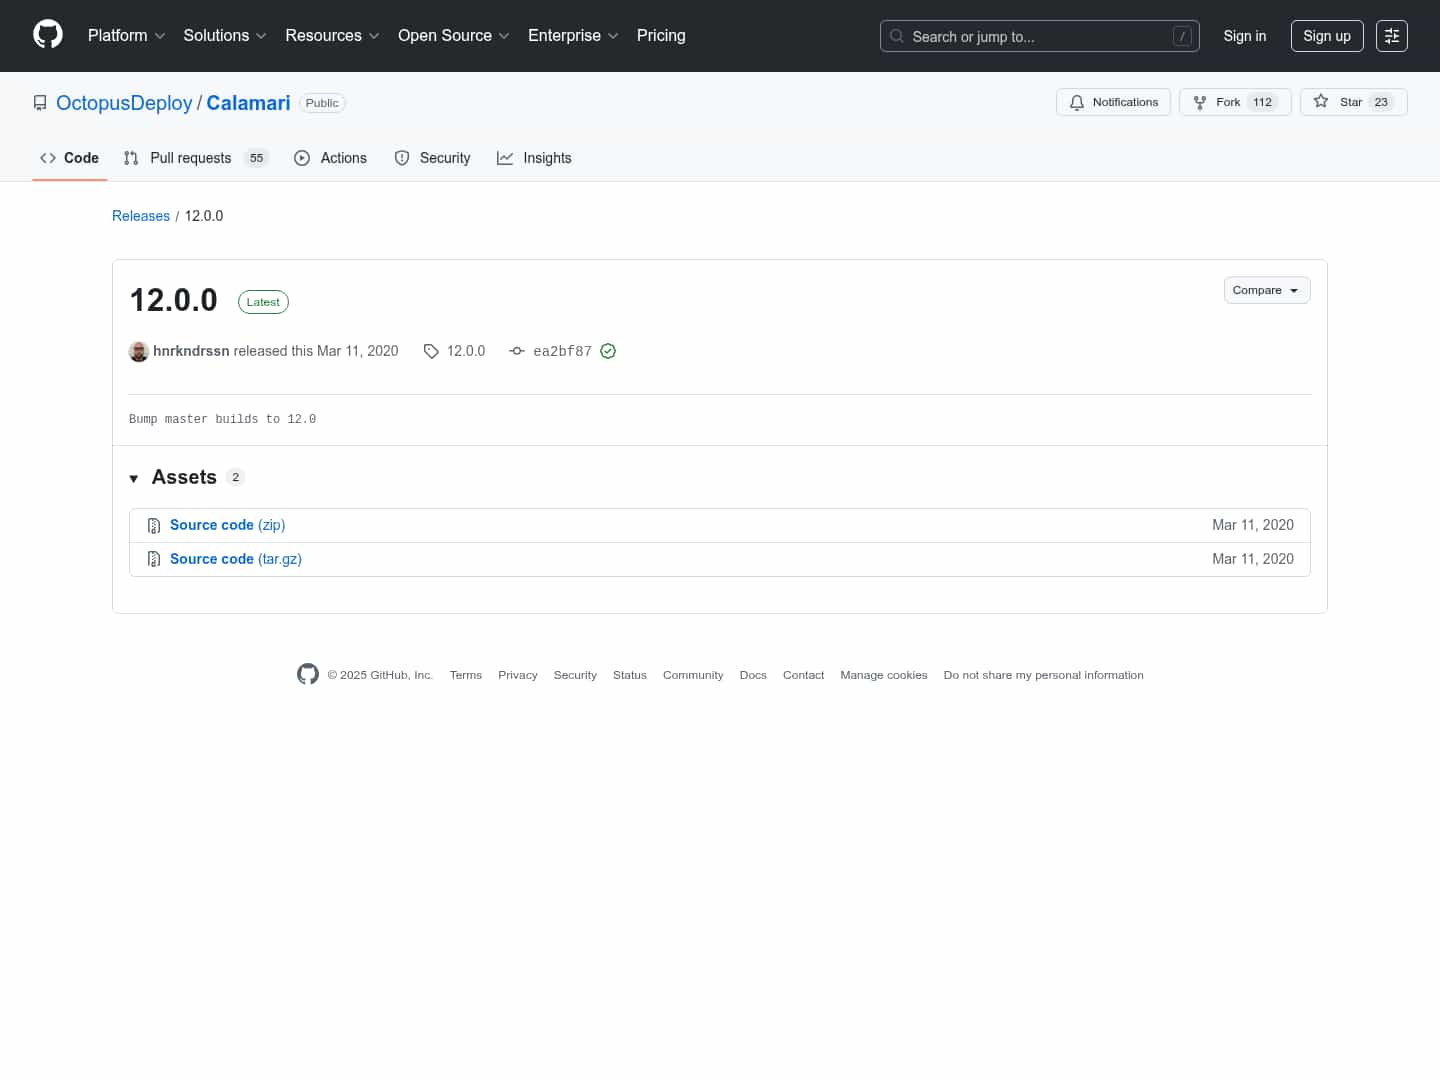Screen dimensions: 1440x1080
Task: Switch to the Pull requests tab
Action: [189, 157]
